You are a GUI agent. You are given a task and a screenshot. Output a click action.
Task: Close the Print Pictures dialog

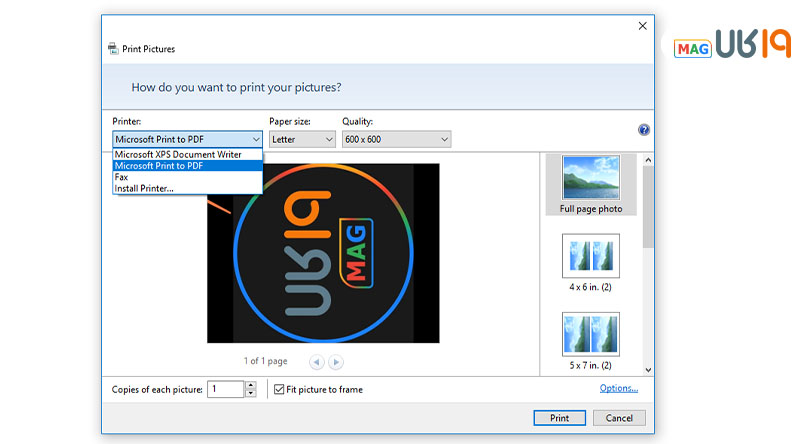tap(643, 27)
